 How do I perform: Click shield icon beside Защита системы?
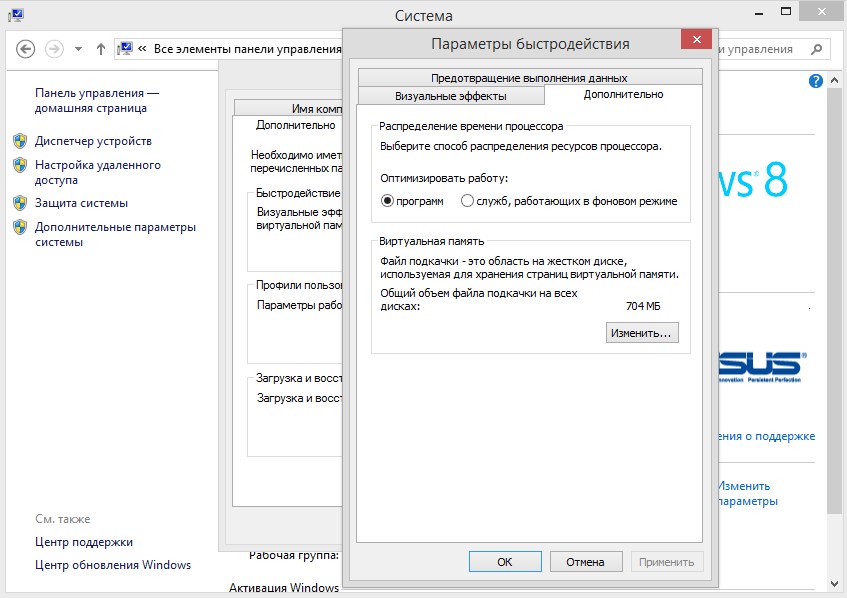tap(20, 203)
